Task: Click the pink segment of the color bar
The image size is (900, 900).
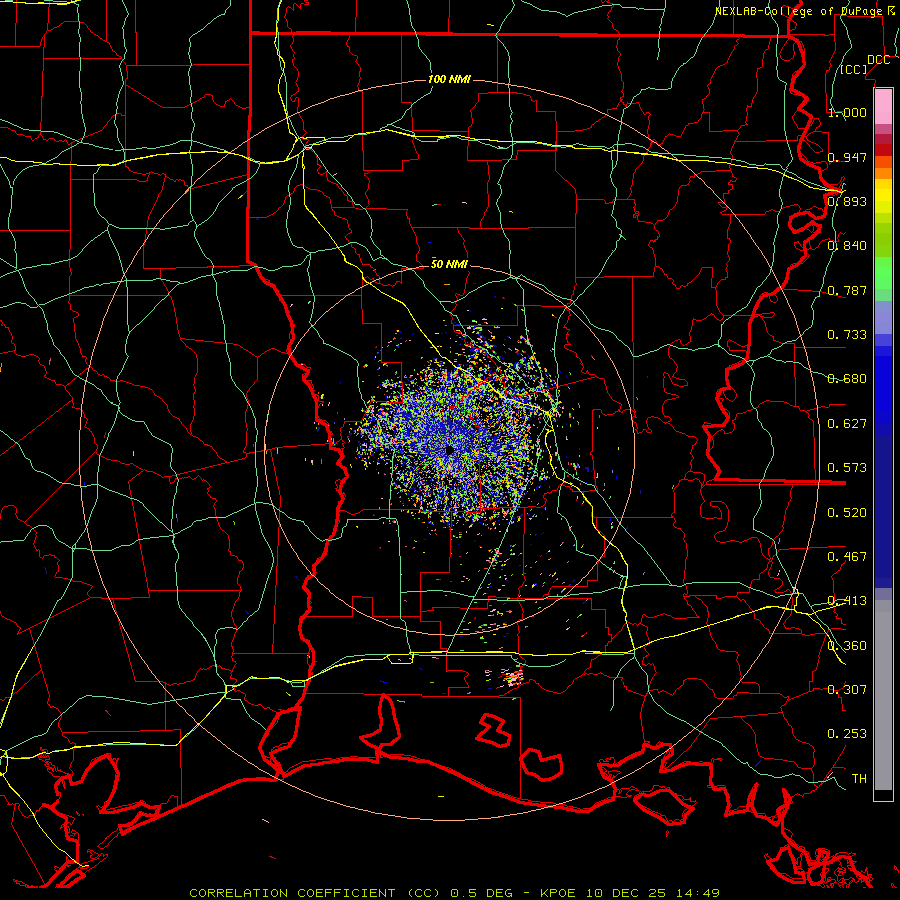Action: point(883,106)
